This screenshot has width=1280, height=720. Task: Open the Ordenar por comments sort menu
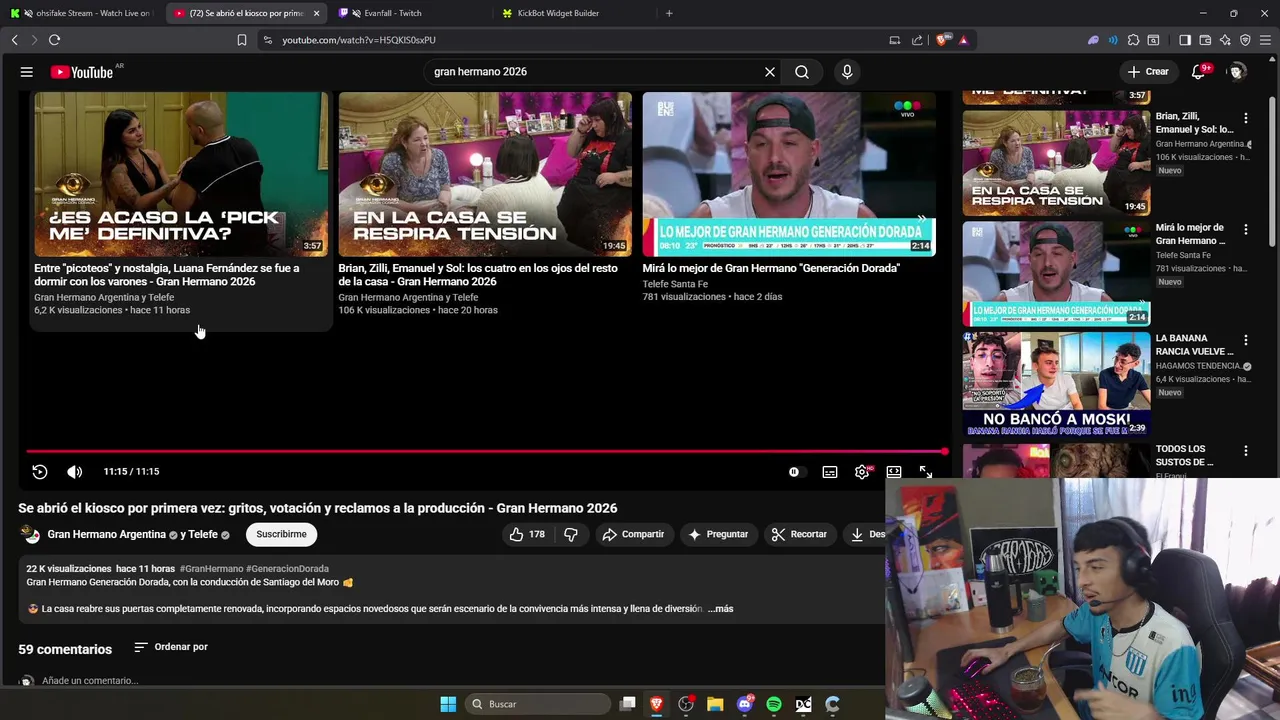(171, 647)
